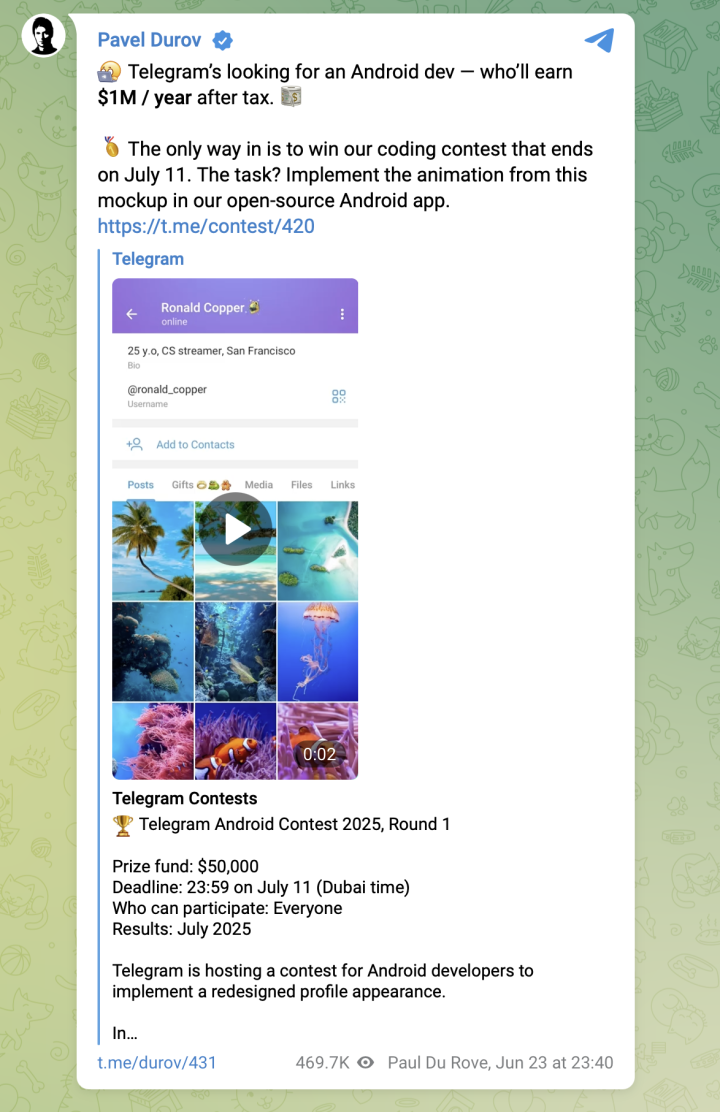Image resolution: width=720 pixels, height=1112 pixels.
Task: Click the Ronald Copper name in mockup
Action: (x=202, y=308)
